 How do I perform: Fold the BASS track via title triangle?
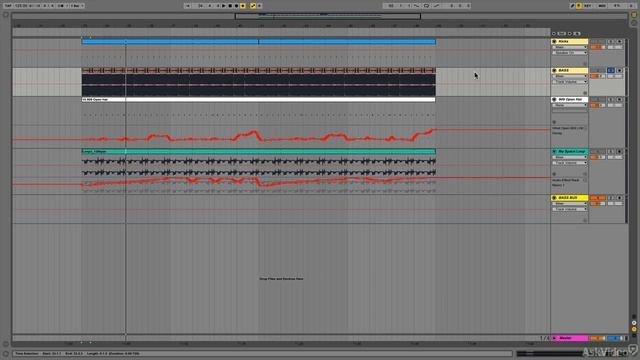[x=554, y=70]
